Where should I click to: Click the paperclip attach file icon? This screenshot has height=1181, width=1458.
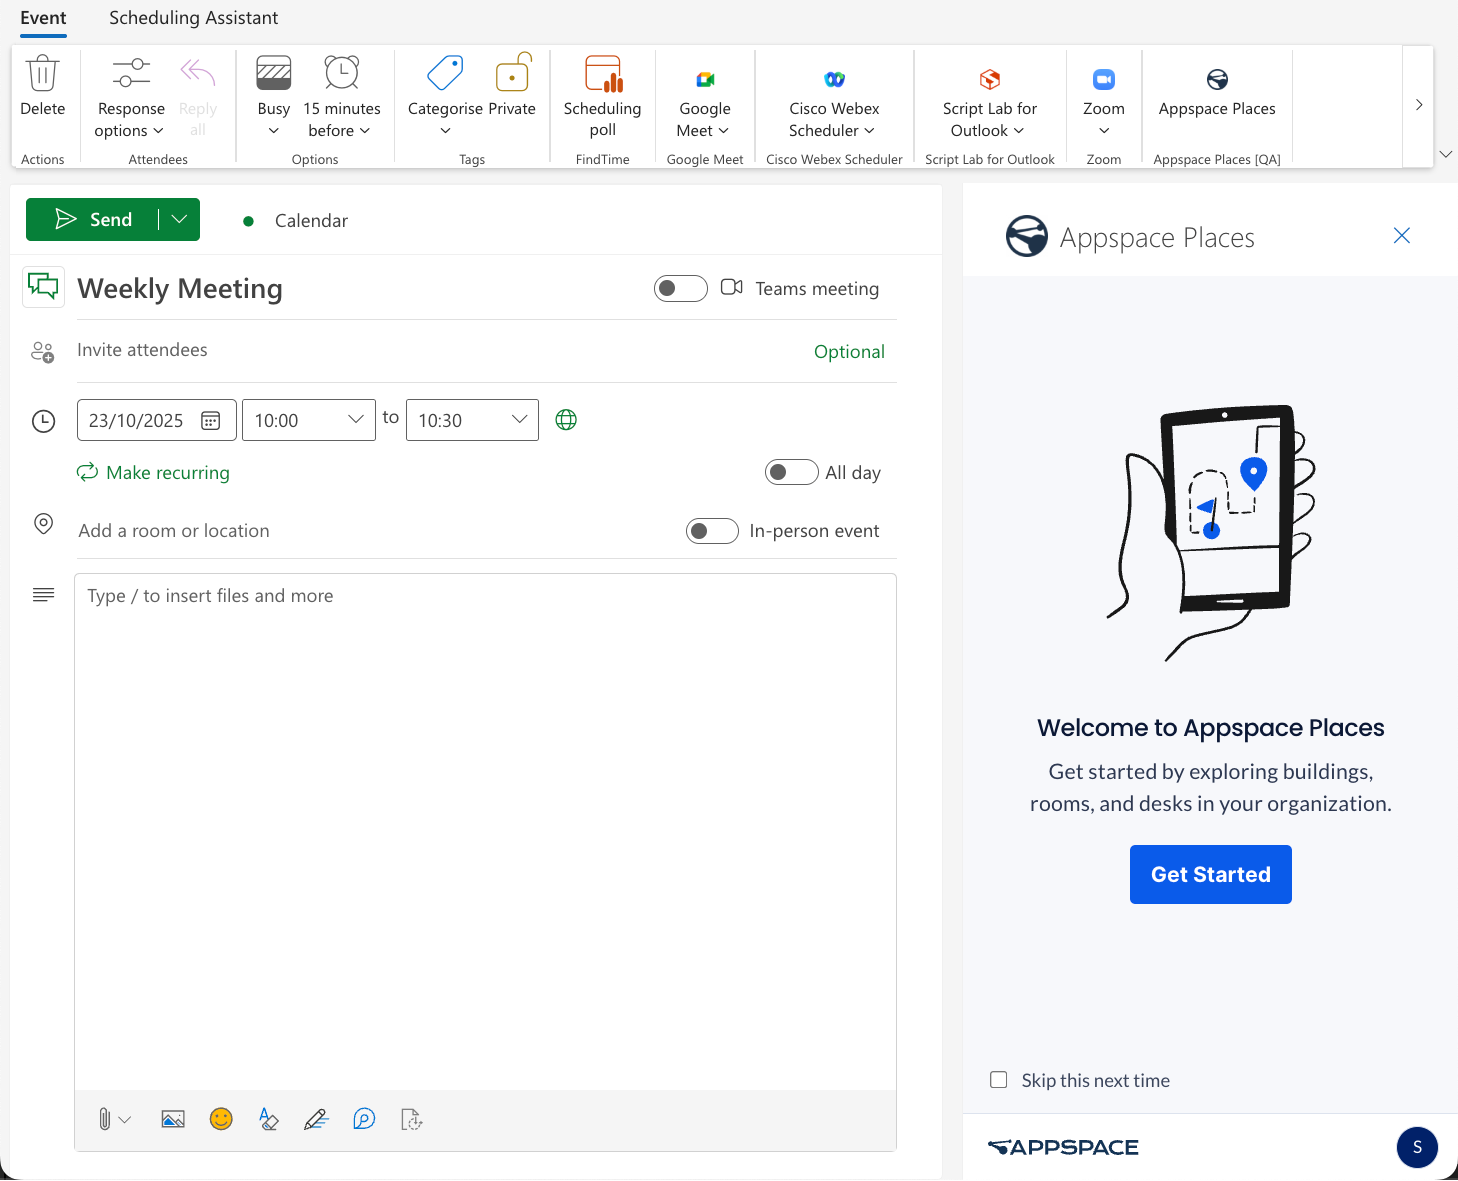104,1119
